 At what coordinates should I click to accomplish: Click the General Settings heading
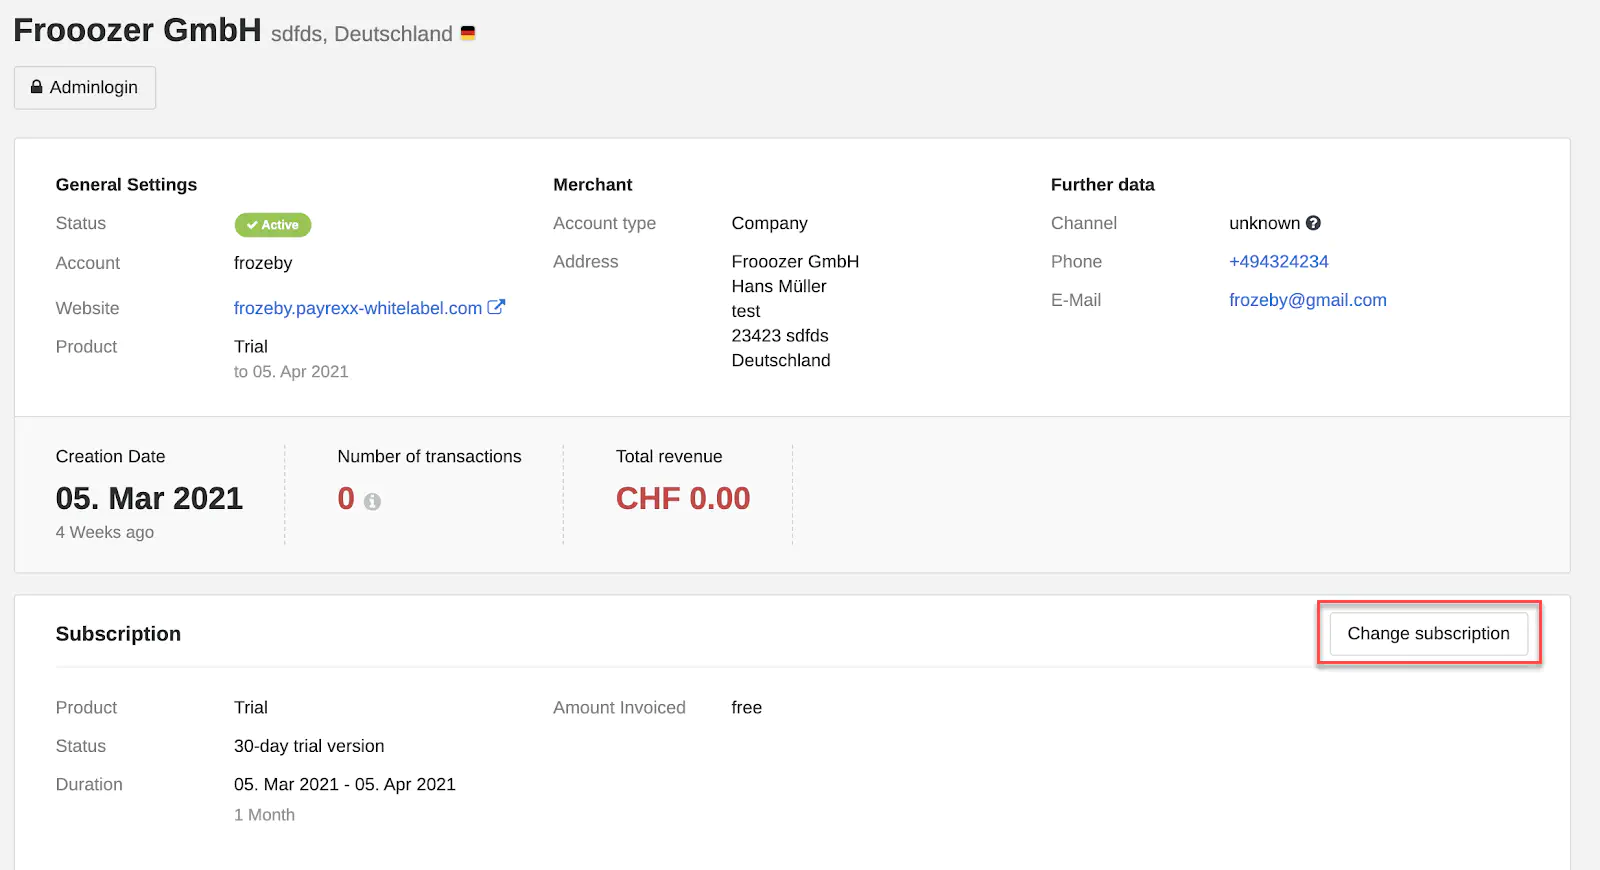(x=126, y=185)
